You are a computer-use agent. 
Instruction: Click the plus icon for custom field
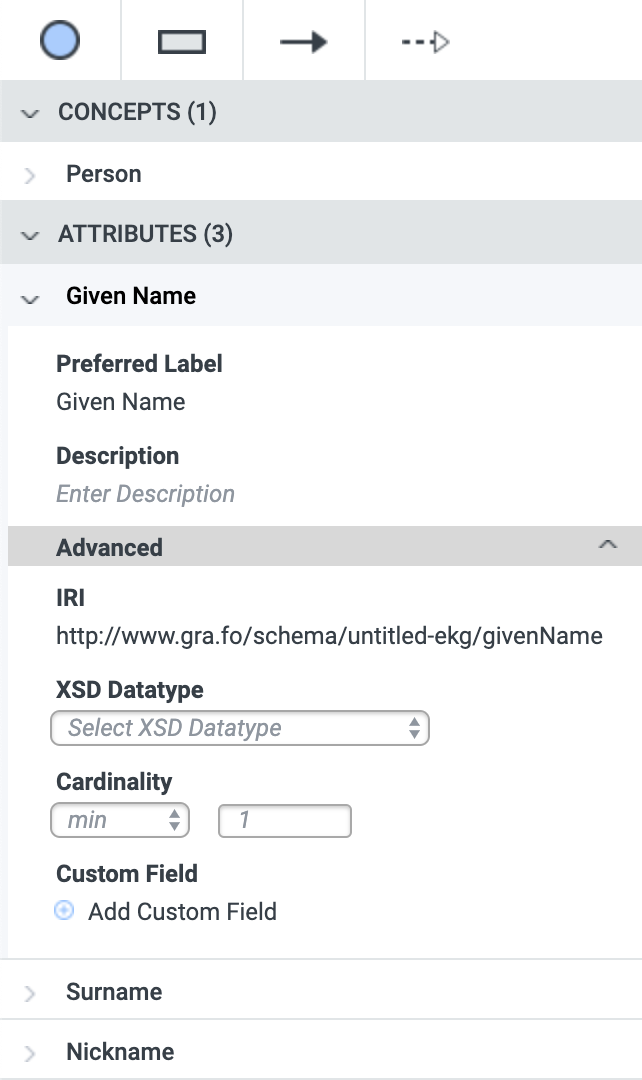[64, 911]
